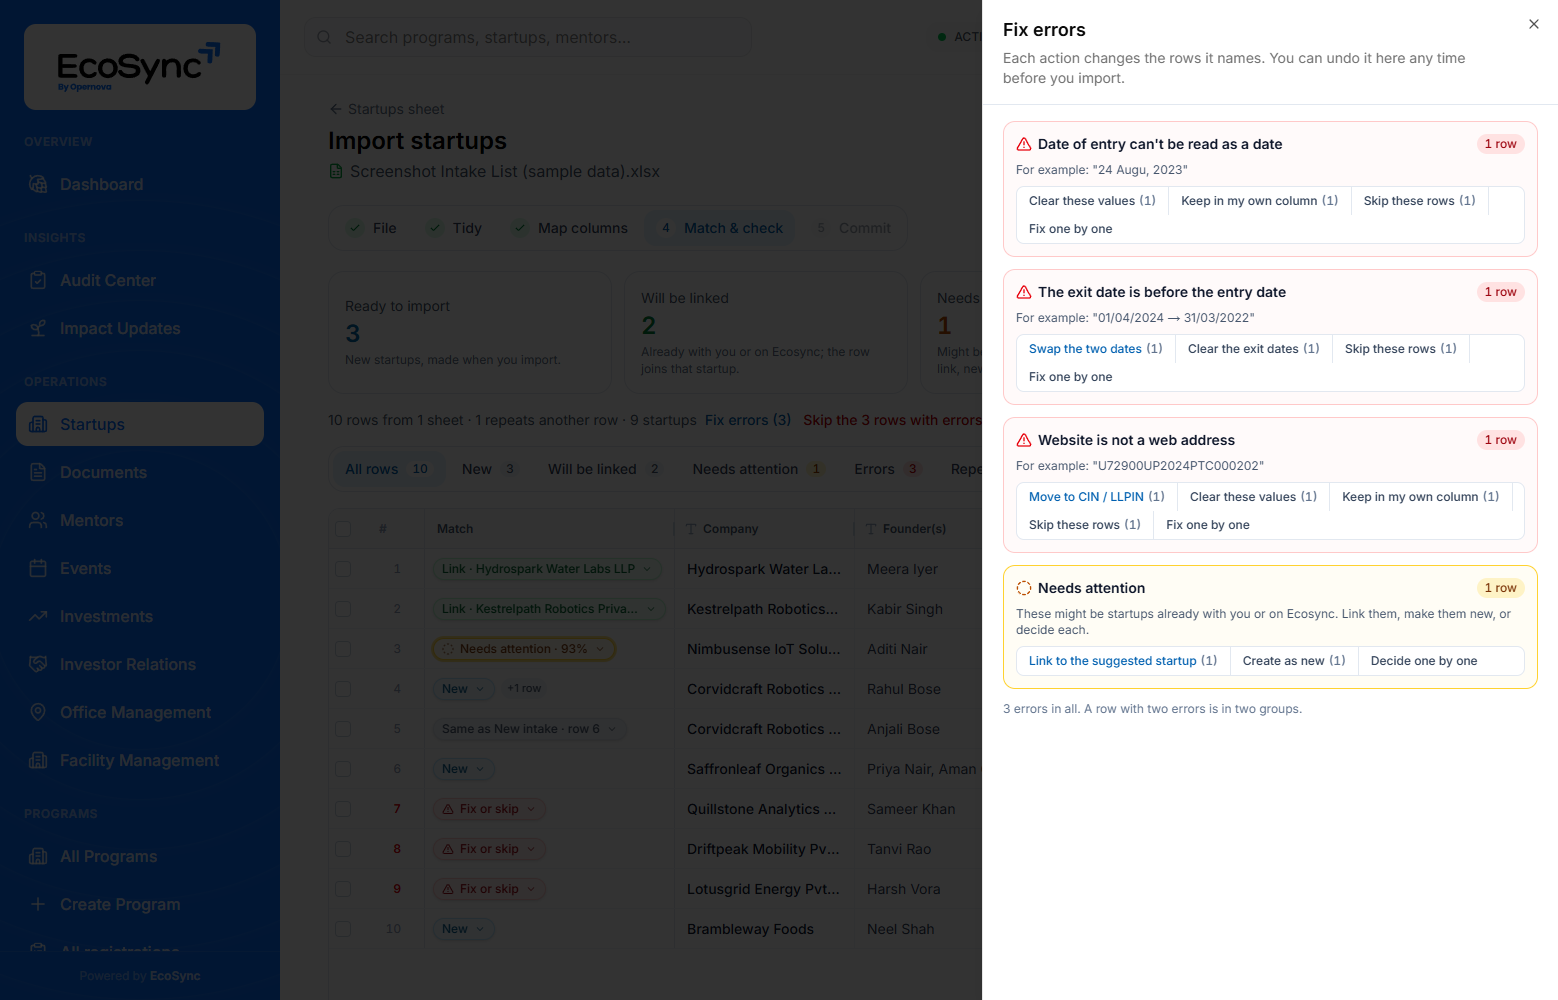The width and height of the screenshot is (1558, 1000).
Task: Open the Link Hydrospark Water Labs LLP dropdown
Action: point(547,569)
